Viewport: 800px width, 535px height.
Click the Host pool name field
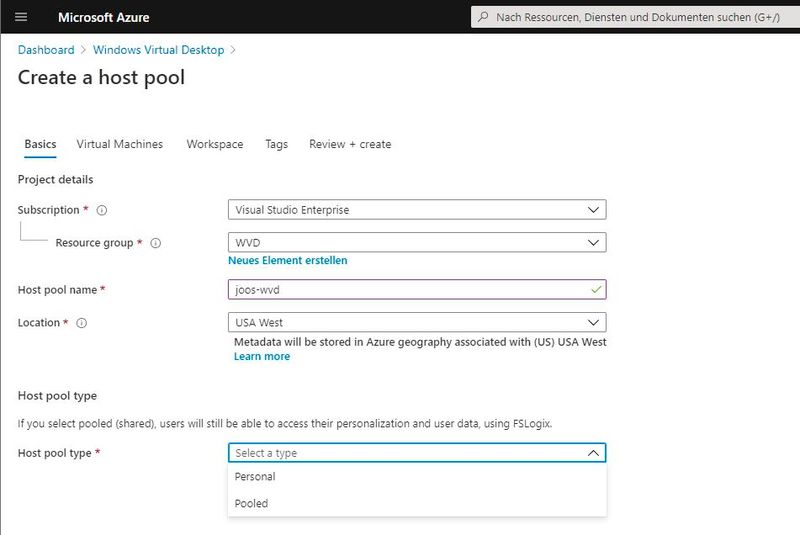click(x=417, y=290)
